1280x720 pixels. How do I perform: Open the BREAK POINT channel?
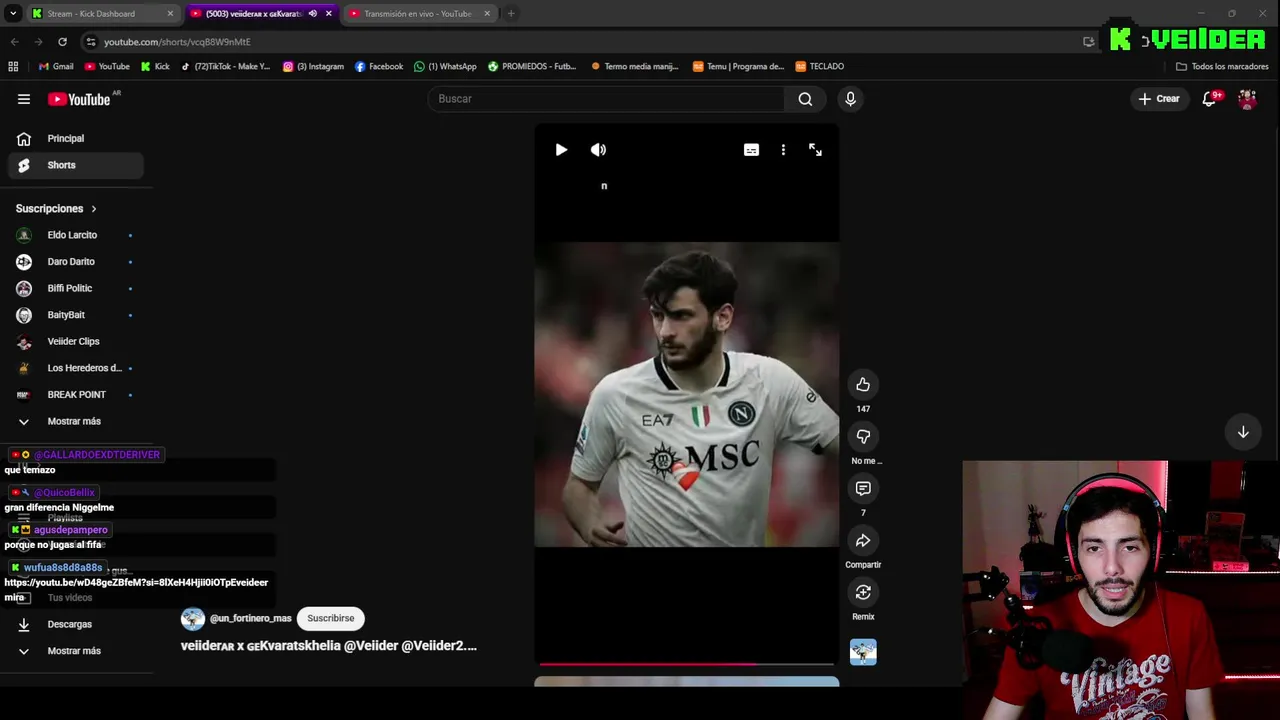point(76,395)
